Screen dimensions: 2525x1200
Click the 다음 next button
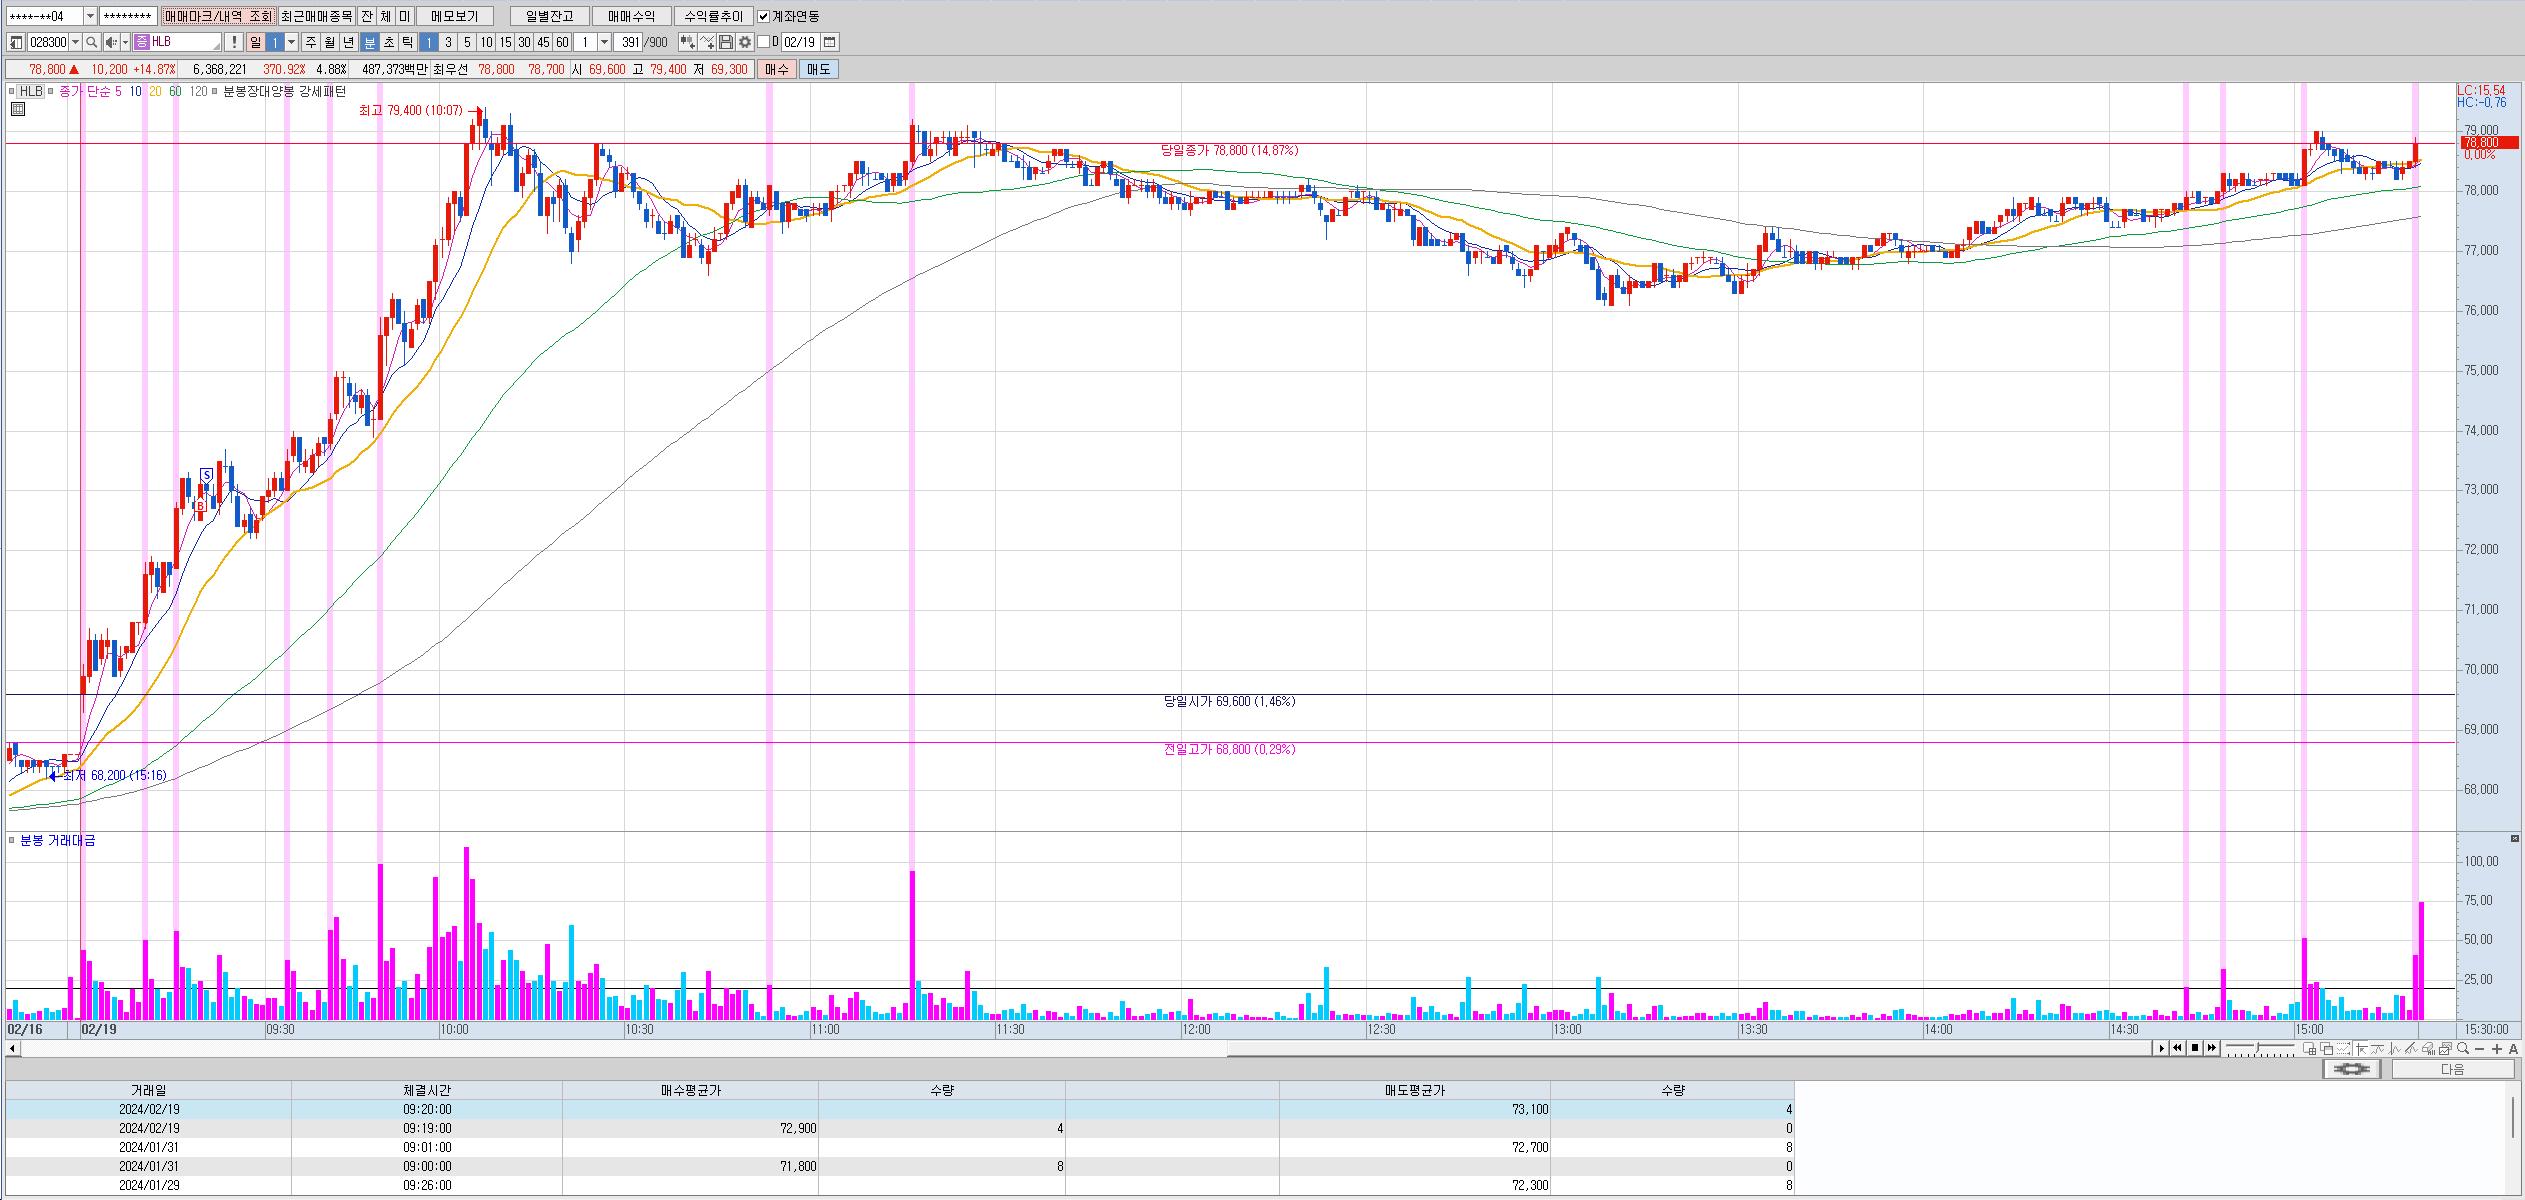click(2452, 1069)
